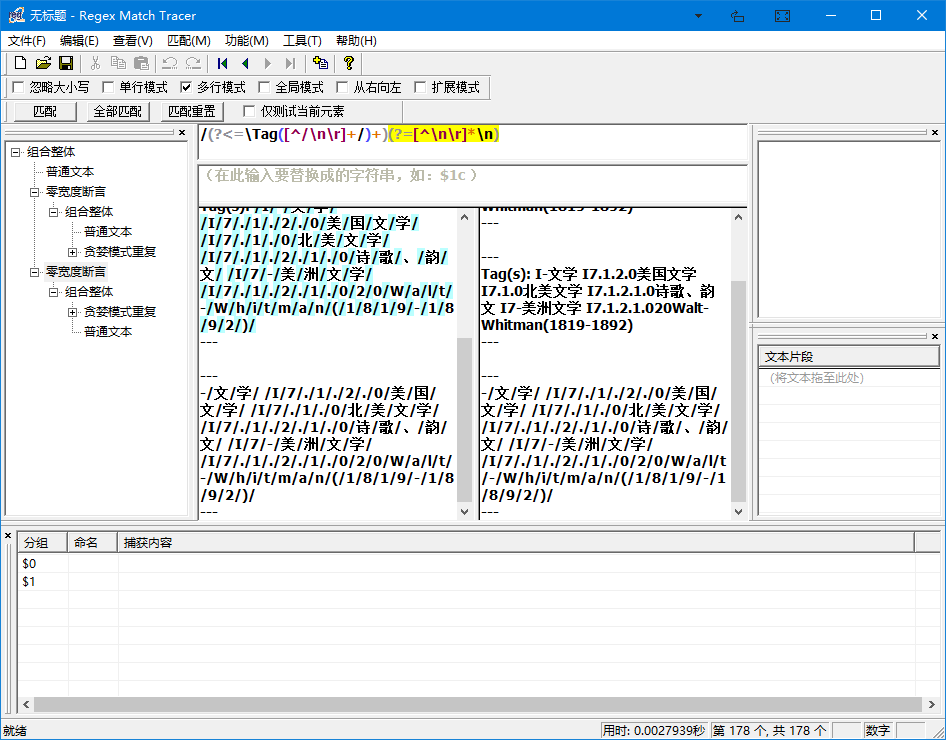Expand the first 贪婪模式重复 node
Image resolution: width=946 pixels, height=740 pixels.
click(72, 252)
